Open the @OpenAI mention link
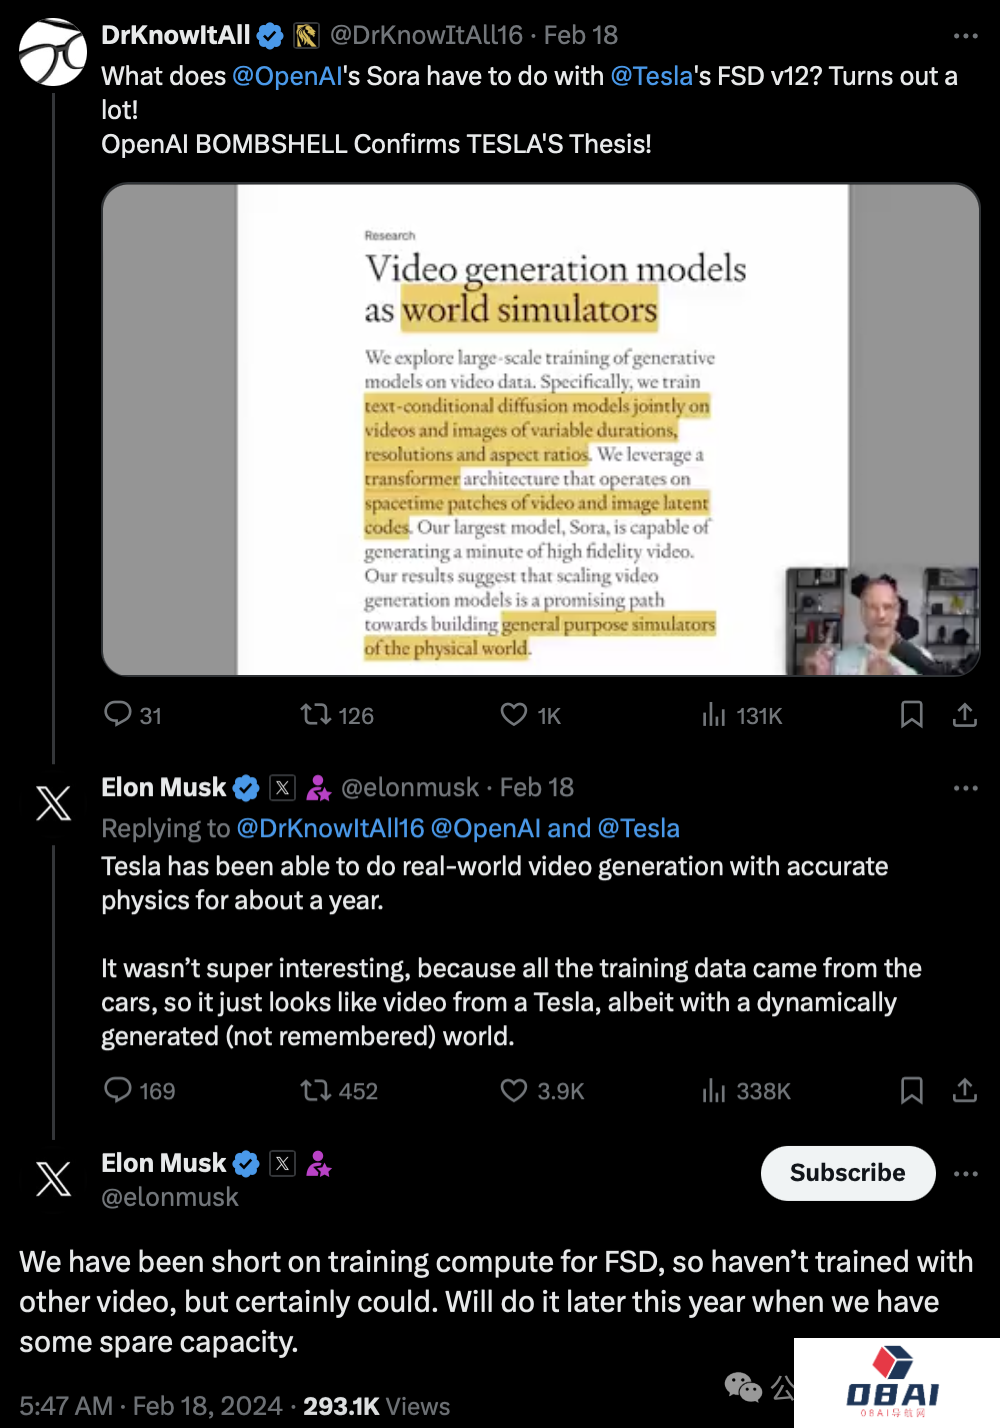The image size is (1000, 1428). pyautogui.click(x=287, y=76)
